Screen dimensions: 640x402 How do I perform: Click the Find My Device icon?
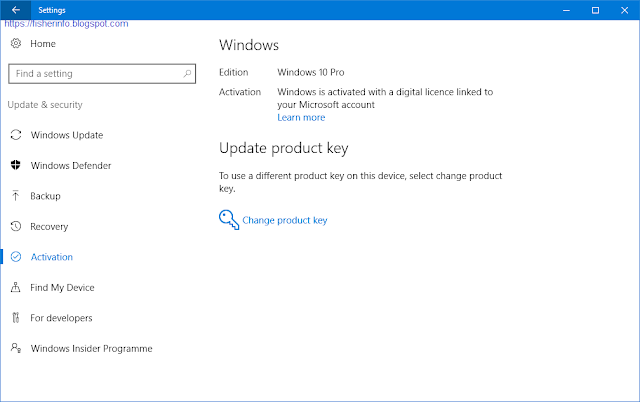pyautogui.click(x=16, y=287)
